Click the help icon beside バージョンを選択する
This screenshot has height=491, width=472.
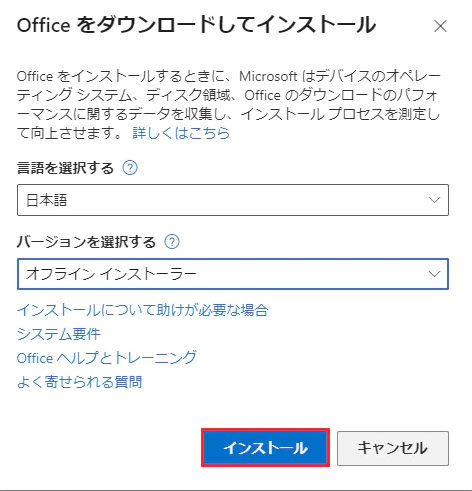coord(172,242)
